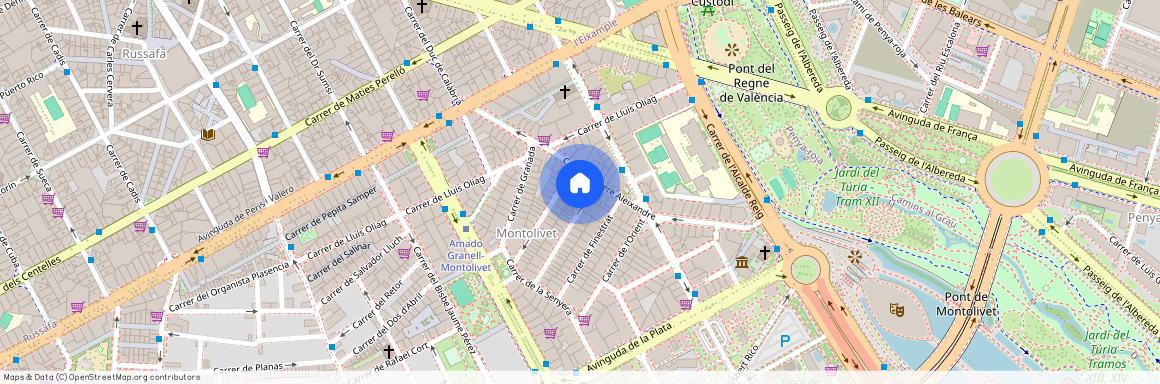
Task: Select the Pont de Montolivet label
Action: pos(967,304)
